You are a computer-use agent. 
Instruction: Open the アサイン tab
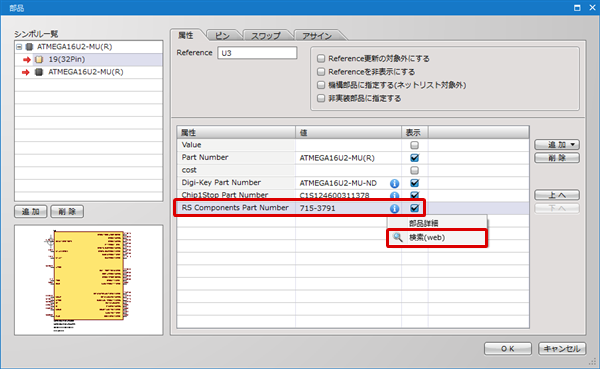tap(317, 36)
